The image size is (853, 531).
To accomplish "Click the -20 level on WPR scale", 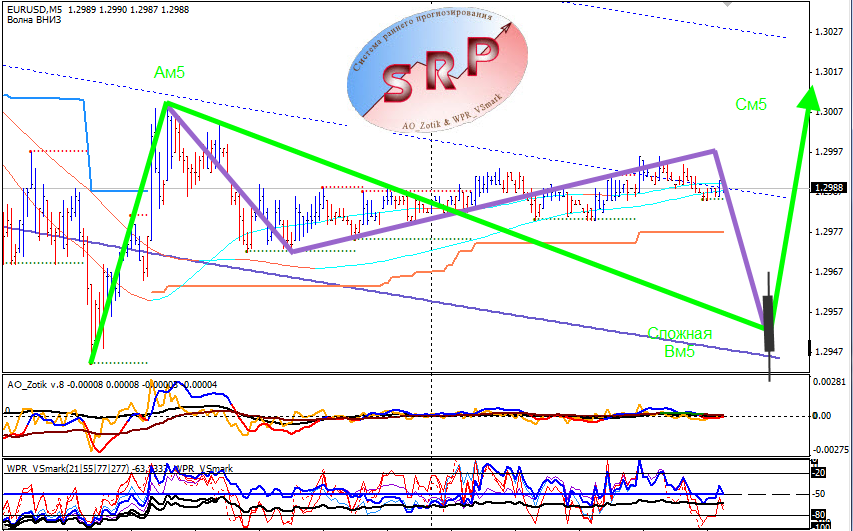I will [819, 473].
